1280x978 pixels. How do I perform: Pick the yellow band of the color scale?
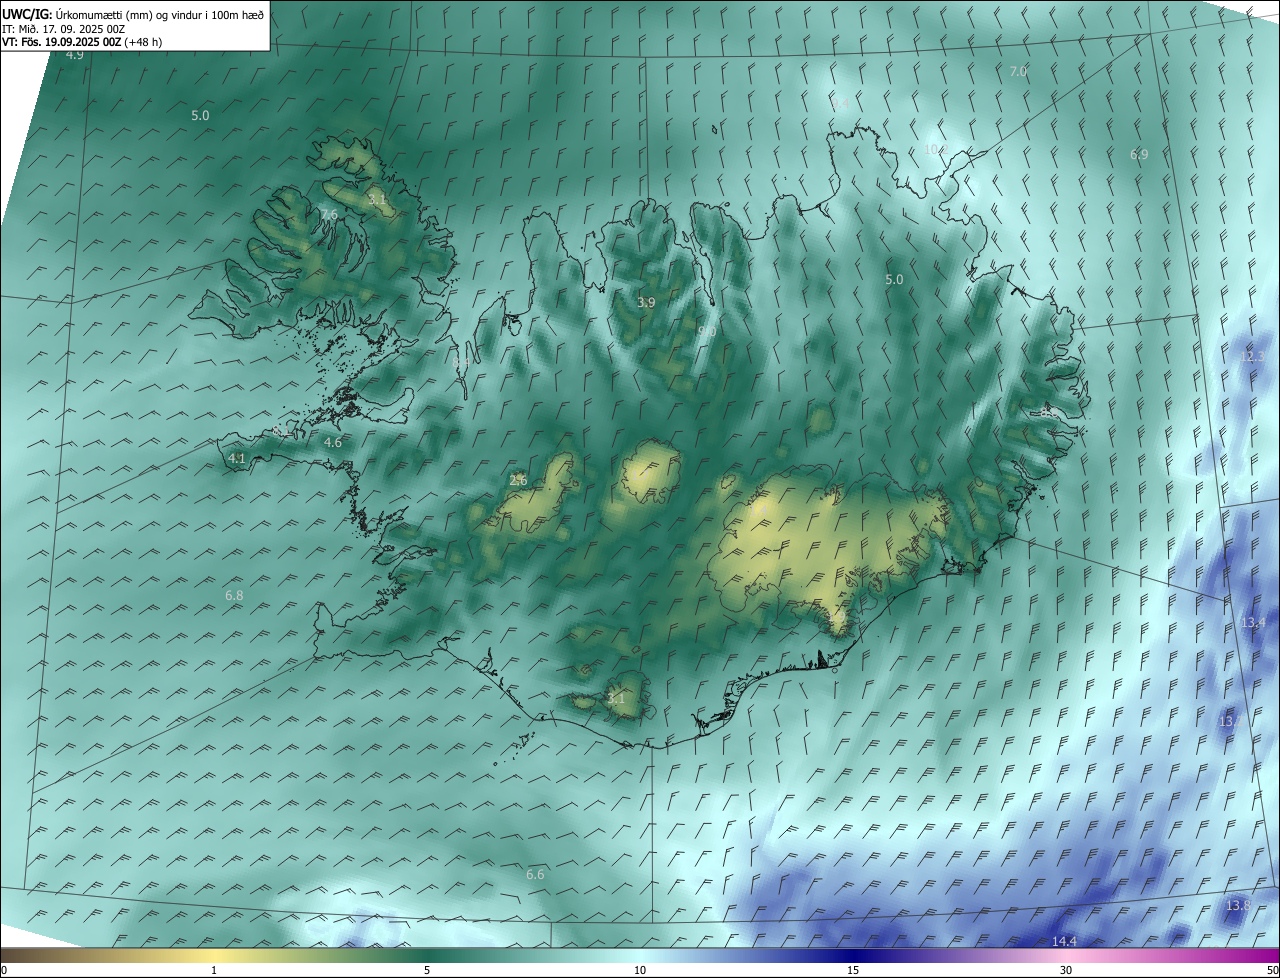pyautogui.click(x=214, y=955)
